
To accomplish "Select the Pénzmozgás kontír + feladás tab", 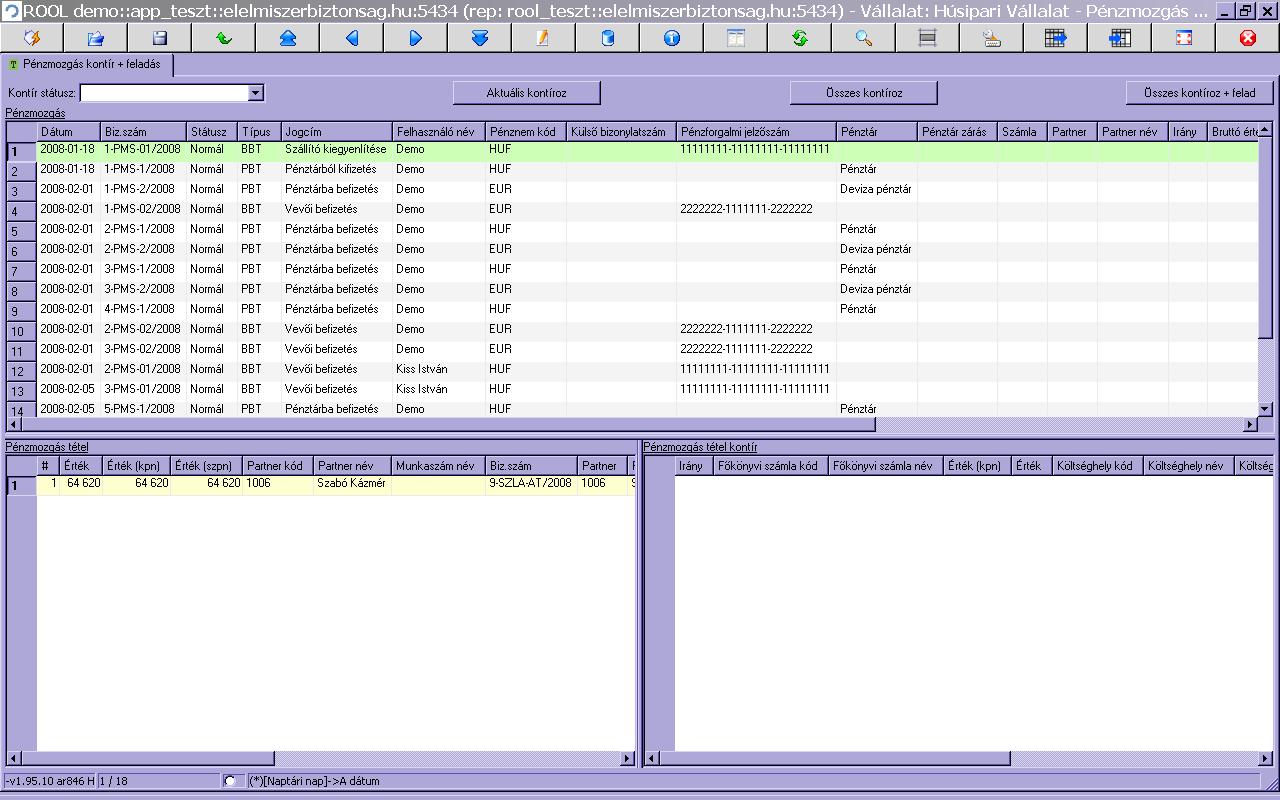I will (x=90, y=64).
